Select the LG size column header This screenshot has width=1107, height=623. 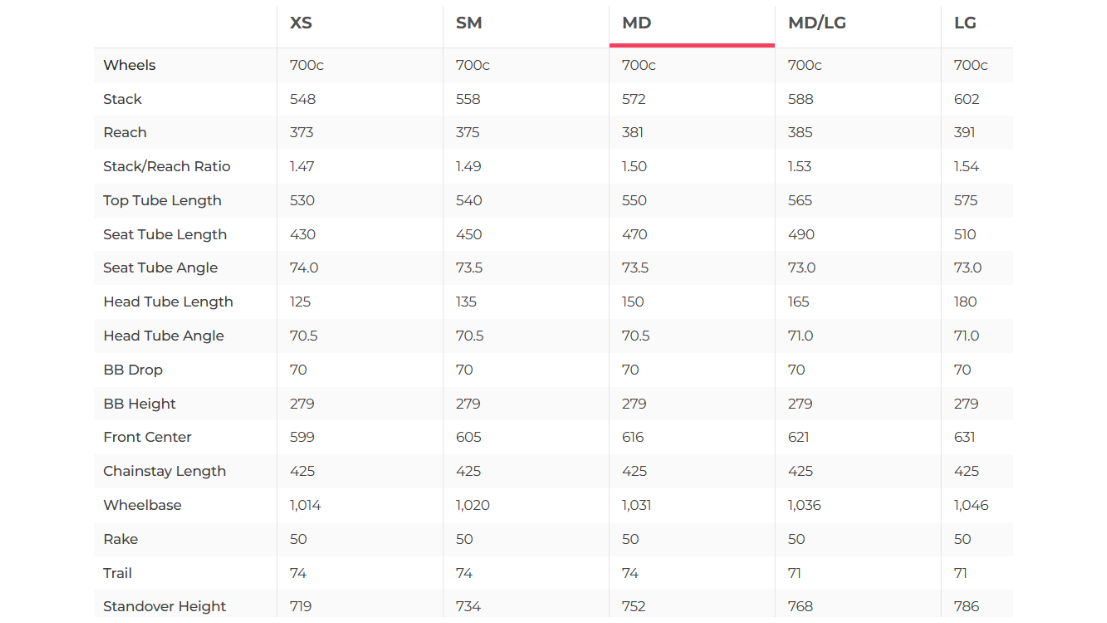(965, 23)
